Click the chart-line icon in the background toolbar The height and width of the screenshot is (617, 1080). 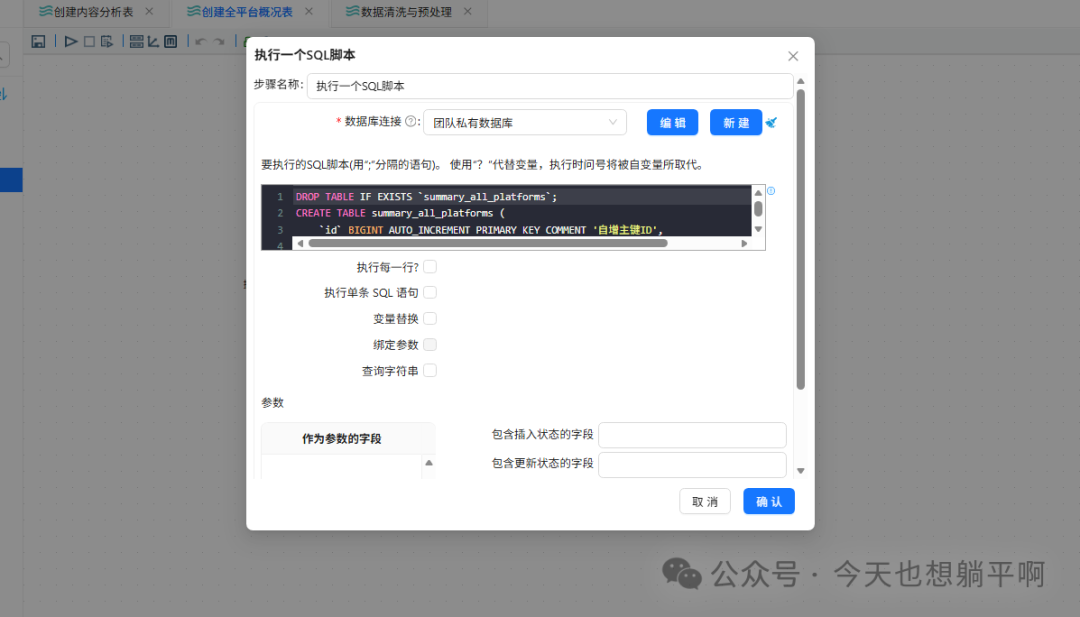[154, 42]
